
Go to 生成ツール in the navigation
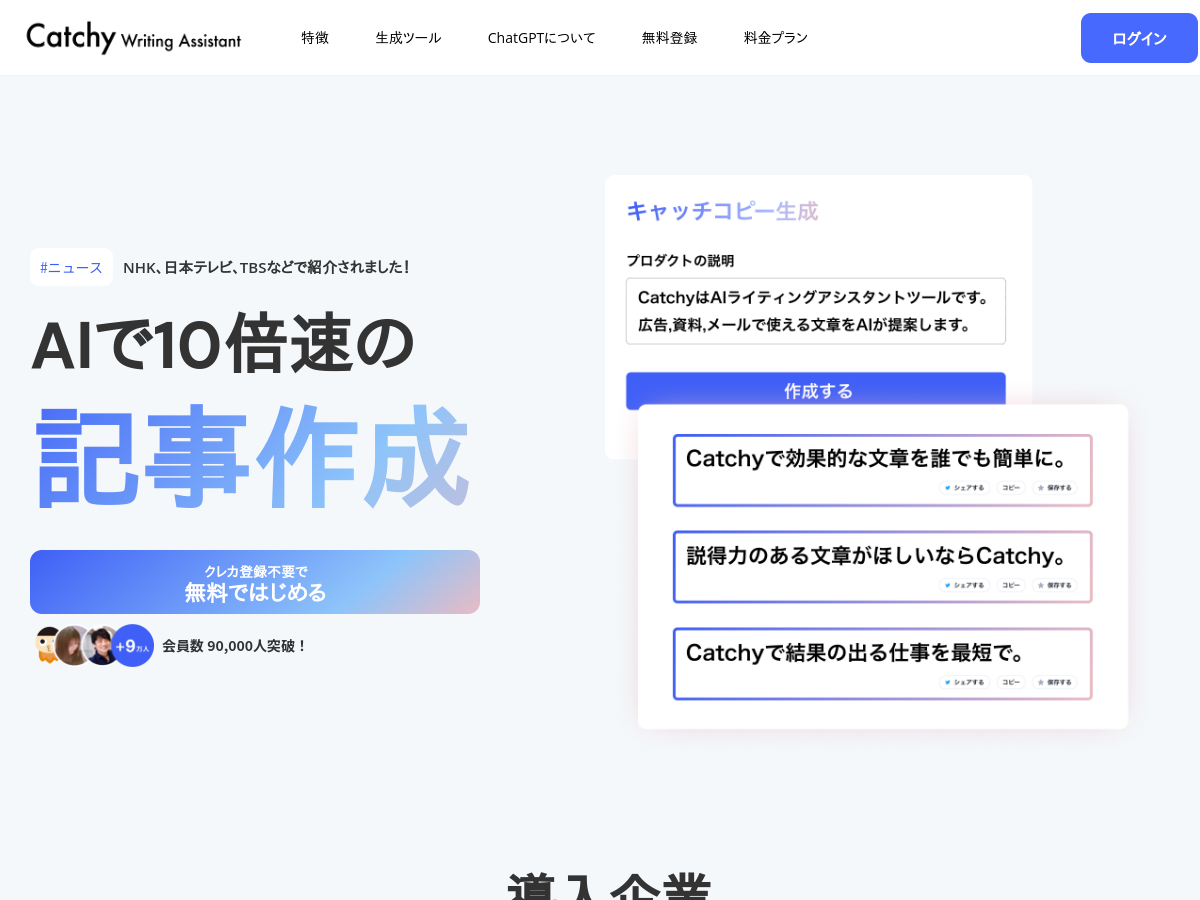[x=408, y=38]
